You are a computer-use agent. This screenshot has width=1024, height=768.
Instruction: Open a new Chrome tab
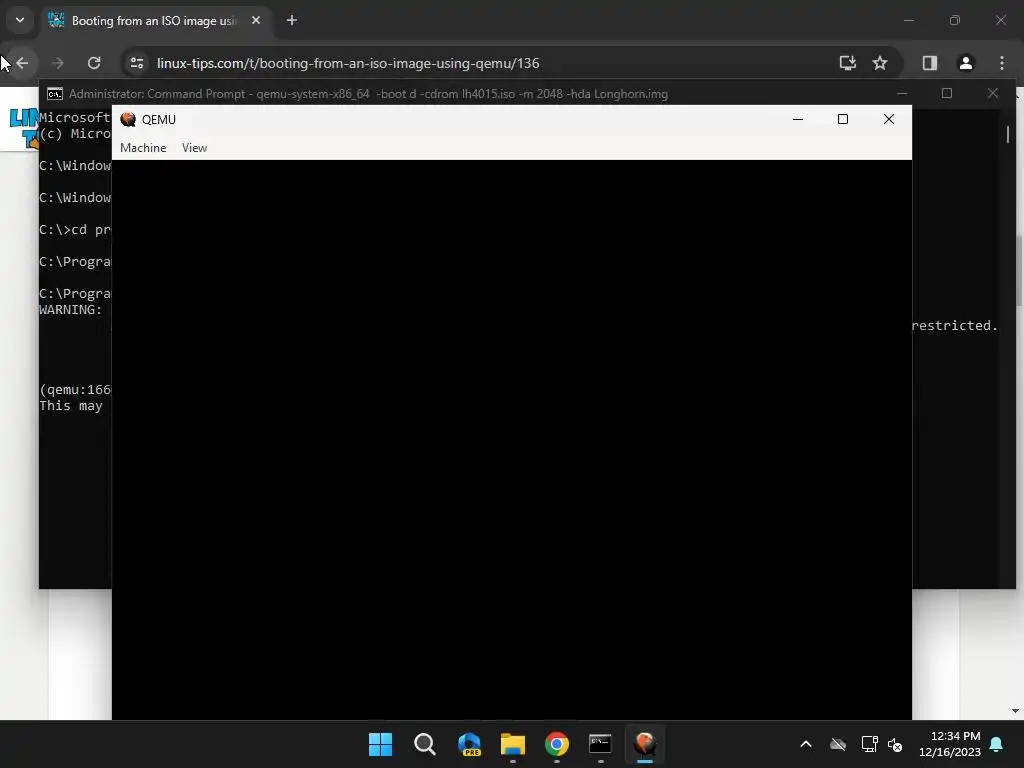point(292,20)
